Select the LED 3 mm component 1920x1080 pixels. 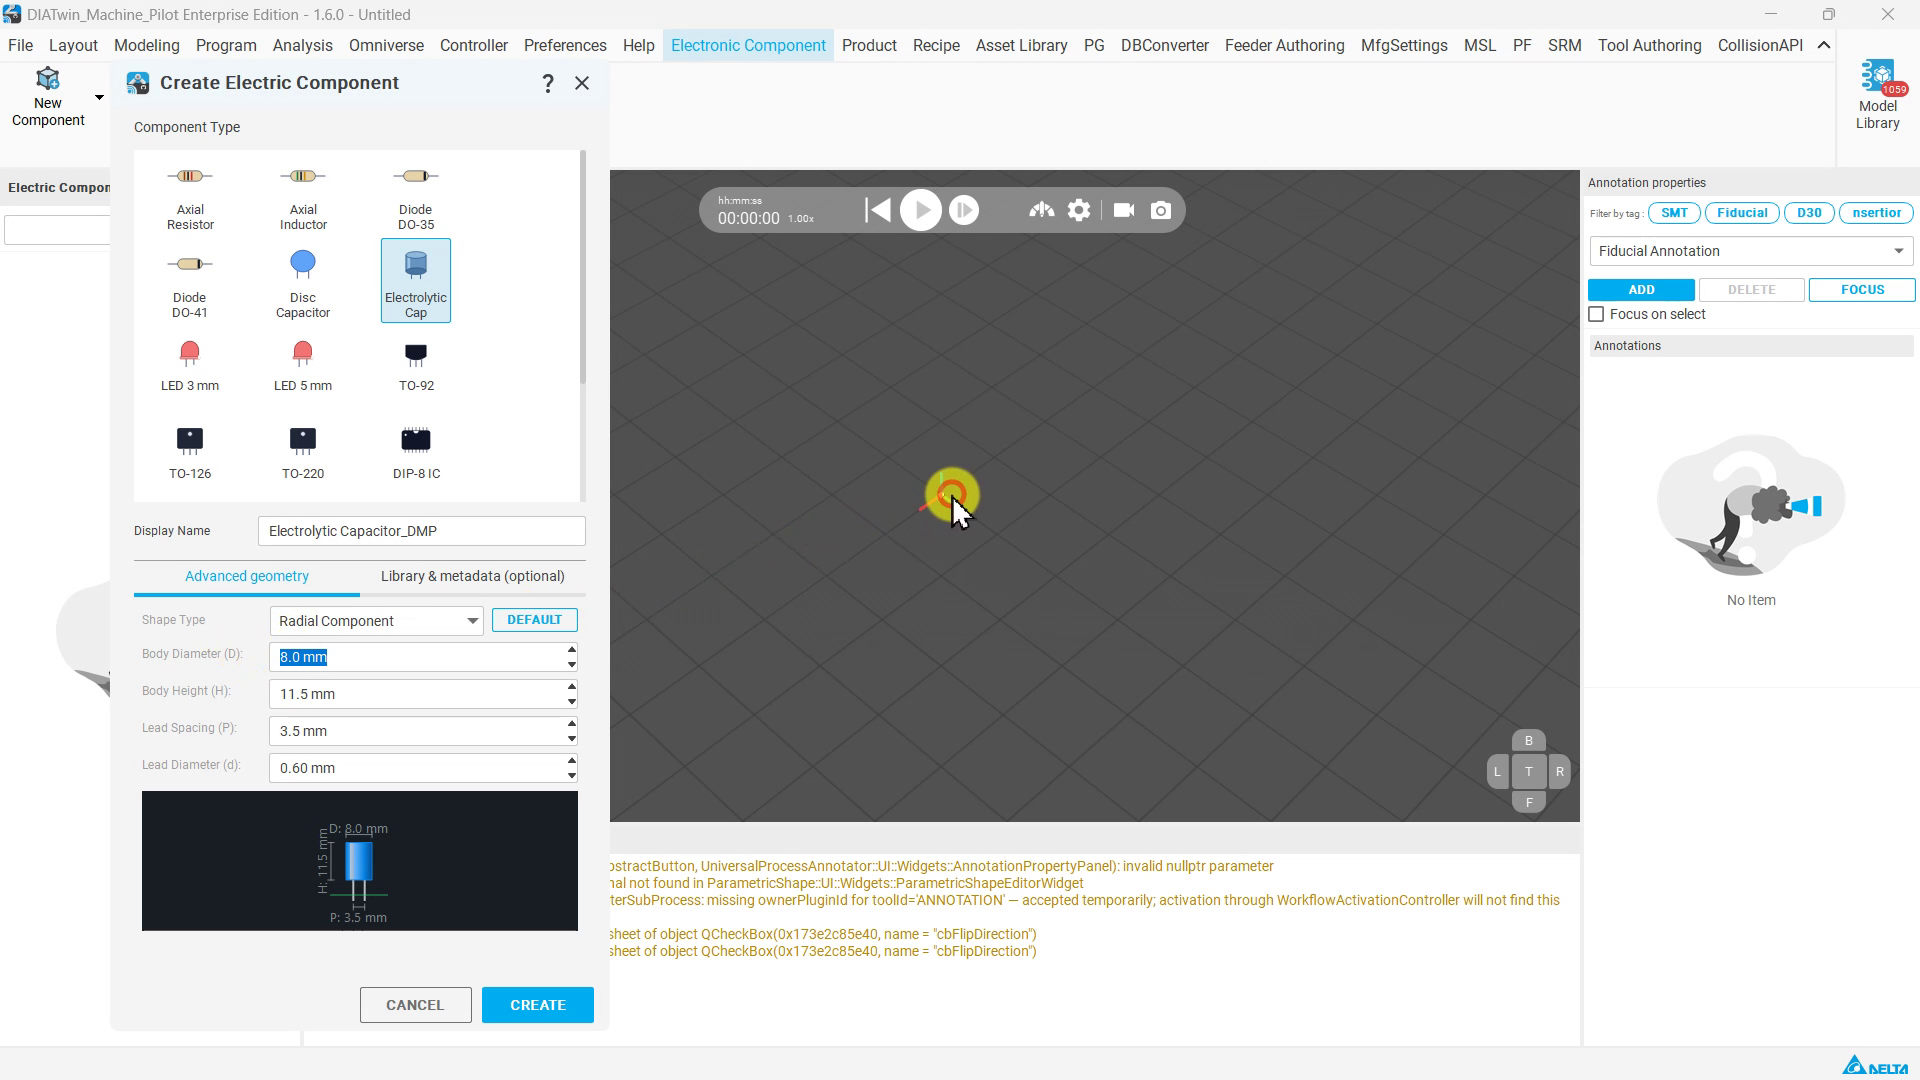[190, 366]
